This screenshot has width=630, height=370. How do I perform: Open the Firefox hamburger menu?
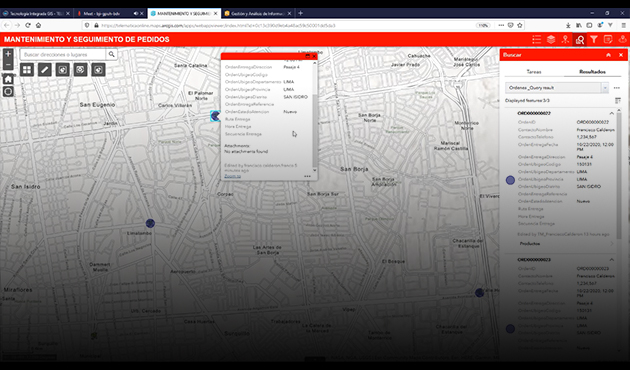(624, 25)
